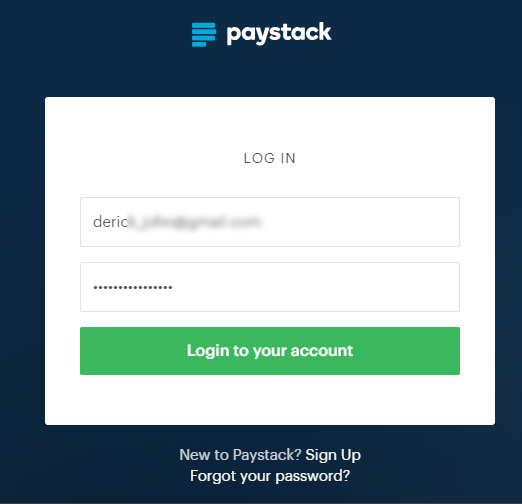Open the Forgot your password? link
This screenshot has width=522, height=504.
coord(270,476)
